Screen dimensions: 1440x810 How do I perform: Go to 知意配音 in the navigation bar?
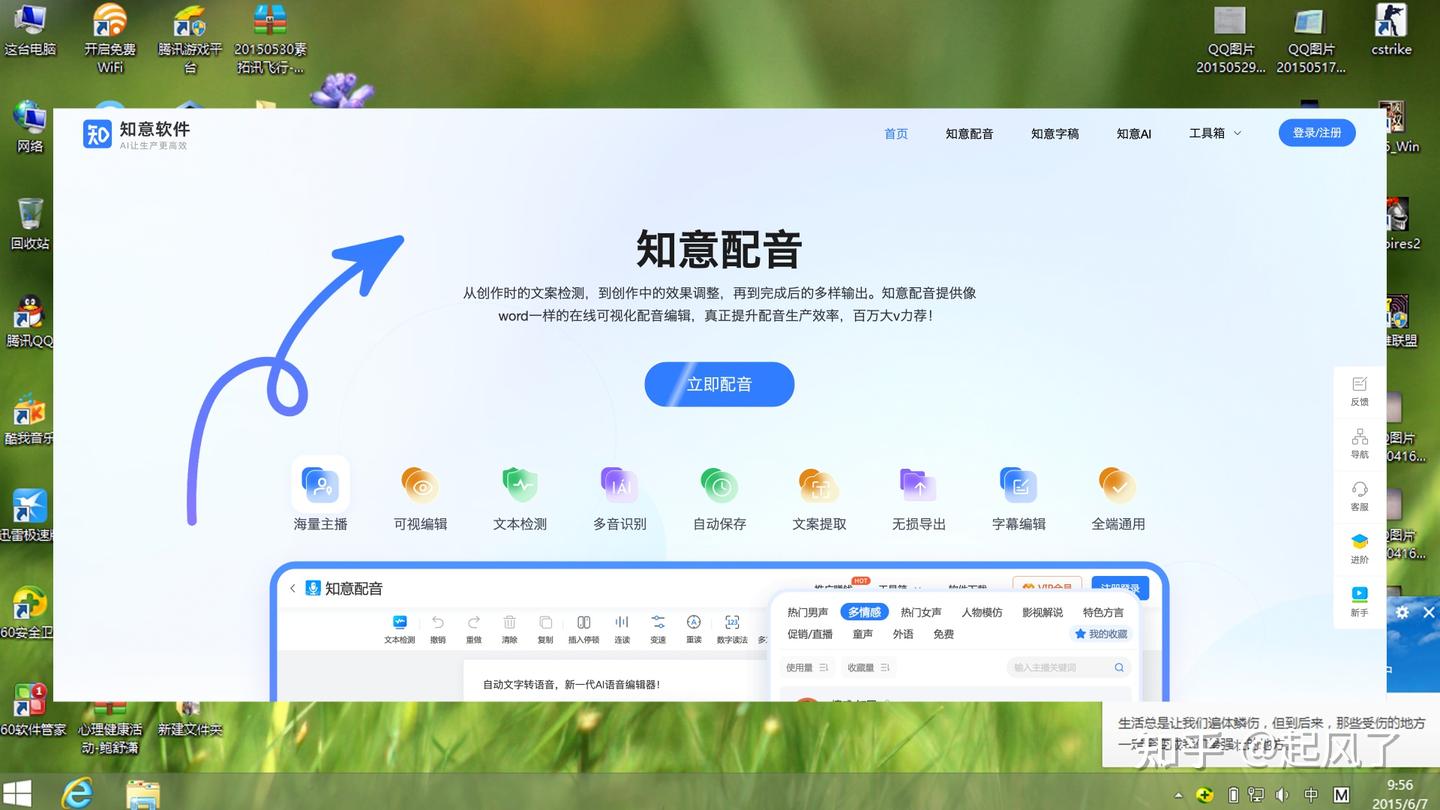[x=969, y=133]
